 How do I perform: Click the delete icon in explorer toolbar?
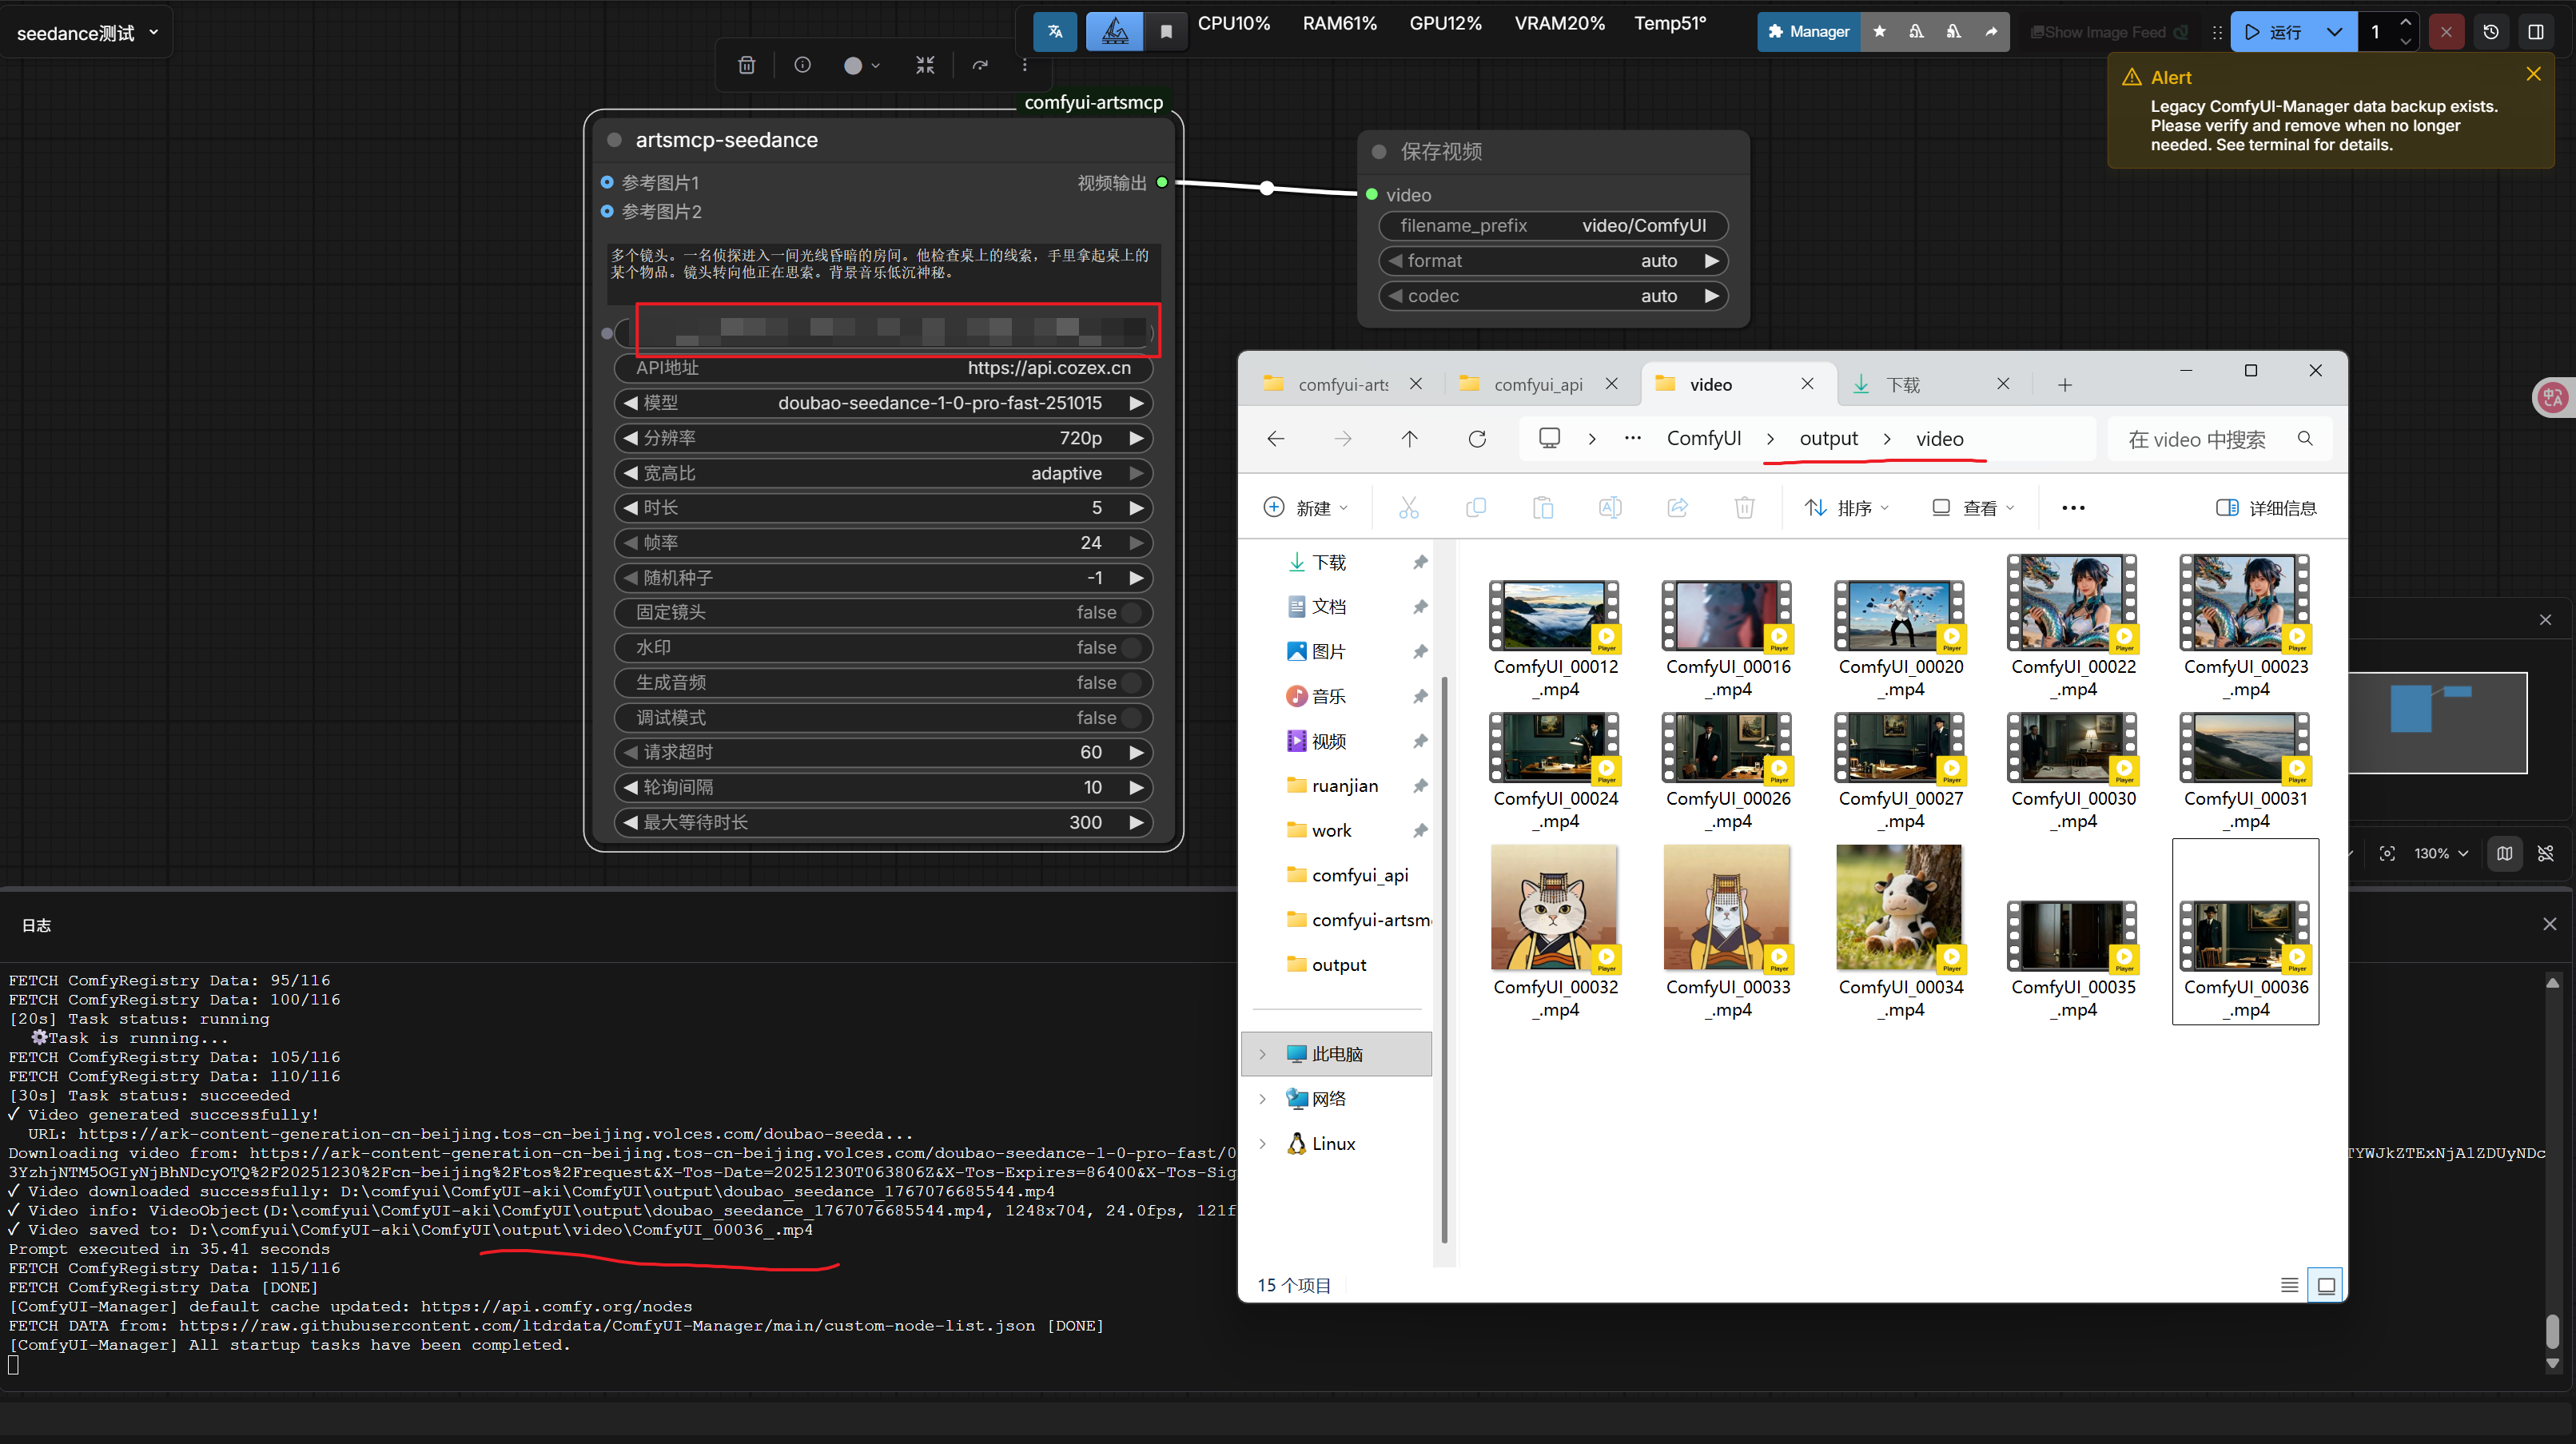click(x=1744, y=508)
